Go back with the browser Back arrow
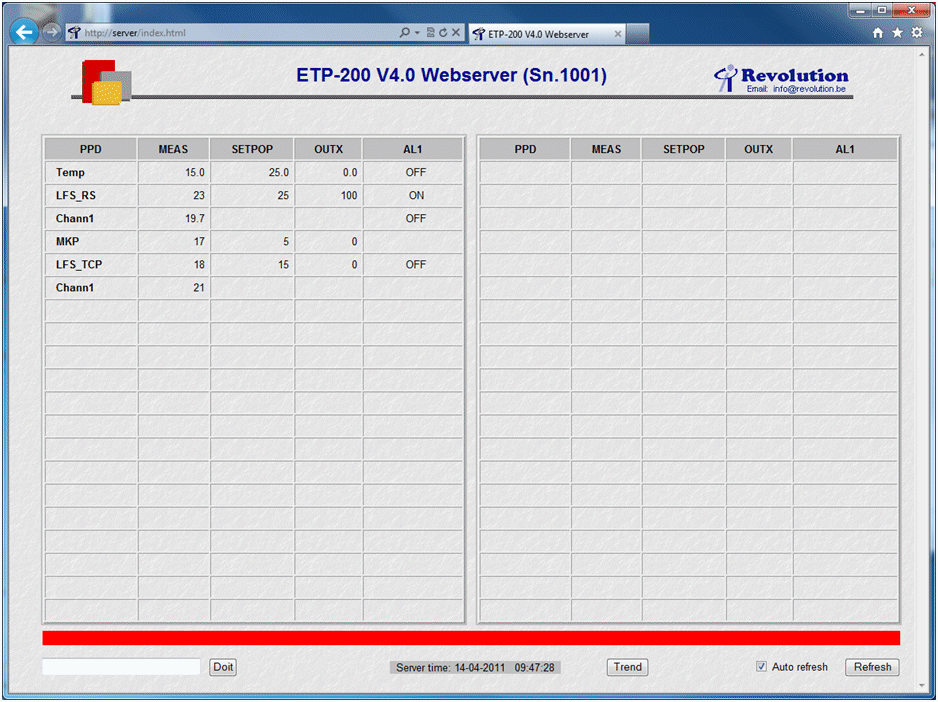The width and height of the screenshot is (938, 702). coord(24,32)
